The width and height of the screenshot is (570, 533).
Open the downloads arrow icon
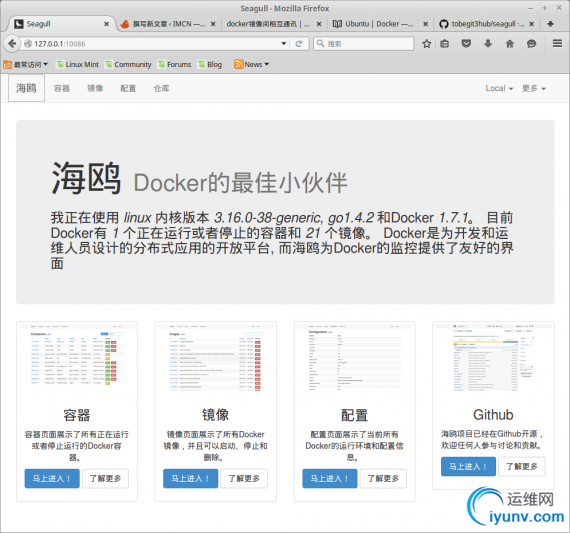tap(488, 44)
